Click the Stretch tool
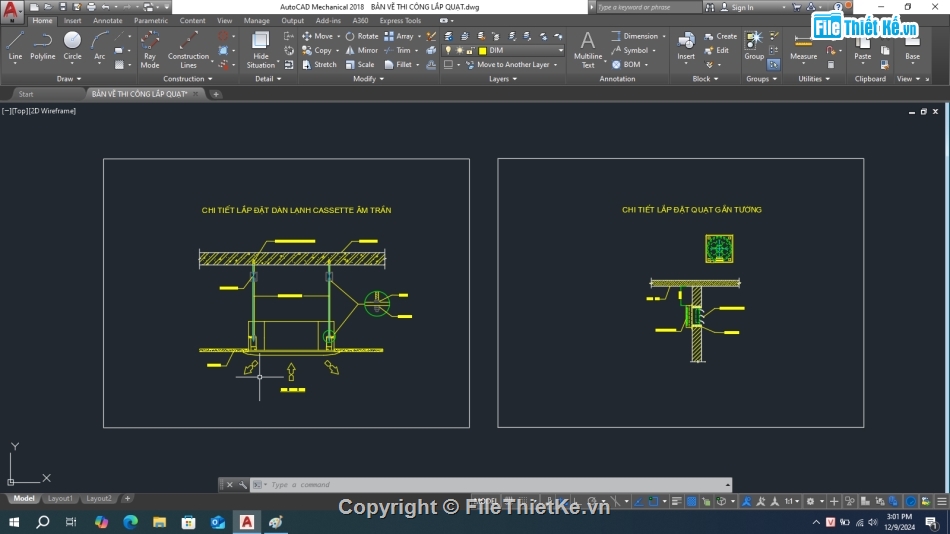 [x=319, y=64]
